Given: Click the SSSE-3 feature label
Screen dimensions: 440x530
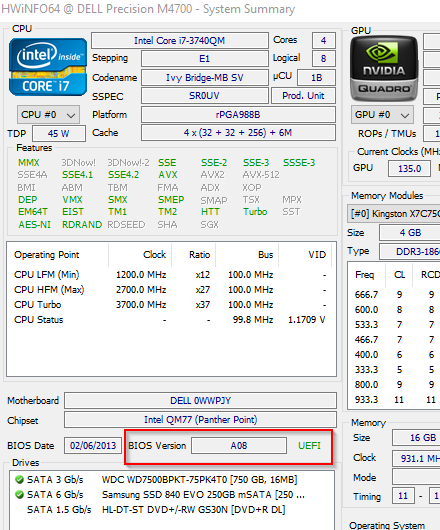Looking at the screenshot, I should (x=299, y=163).
